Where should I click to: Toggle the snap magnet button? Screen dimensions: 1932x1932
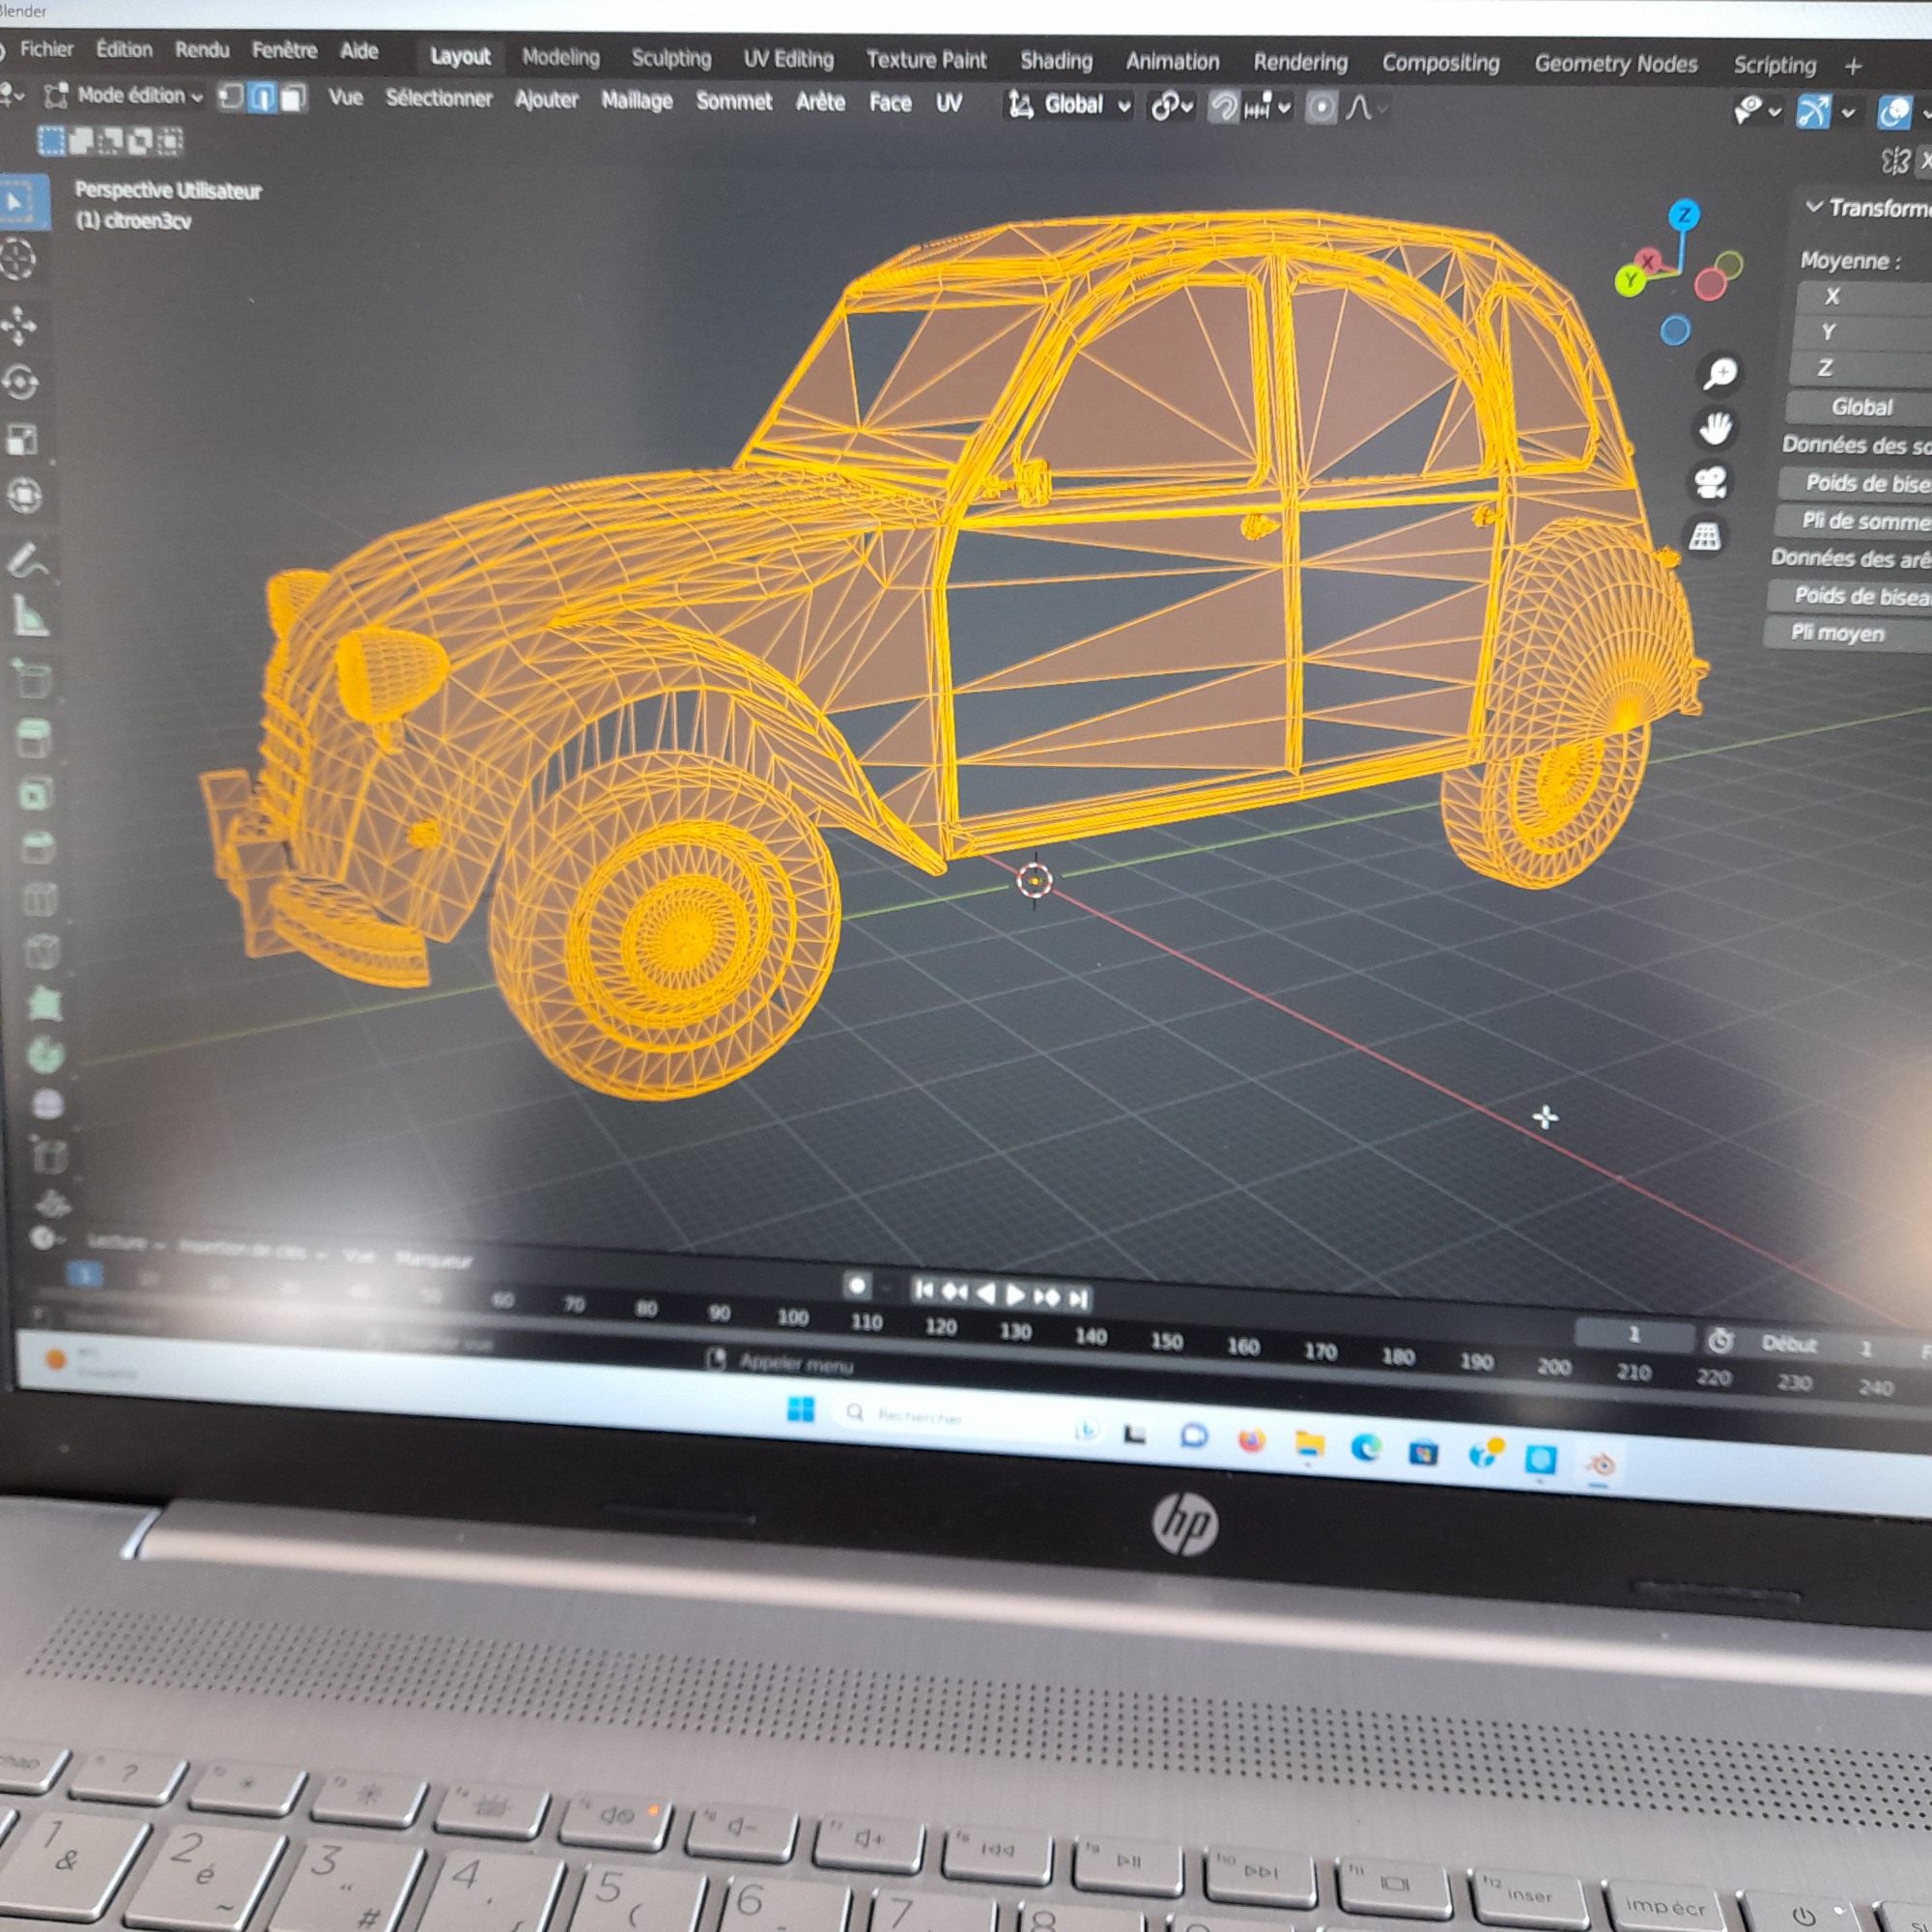pos(1223,106)
